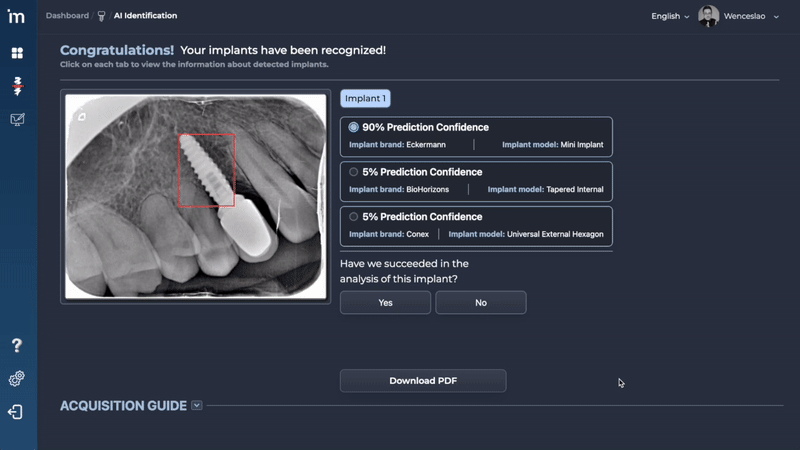Open settings using the gears icon

(17, 379)
